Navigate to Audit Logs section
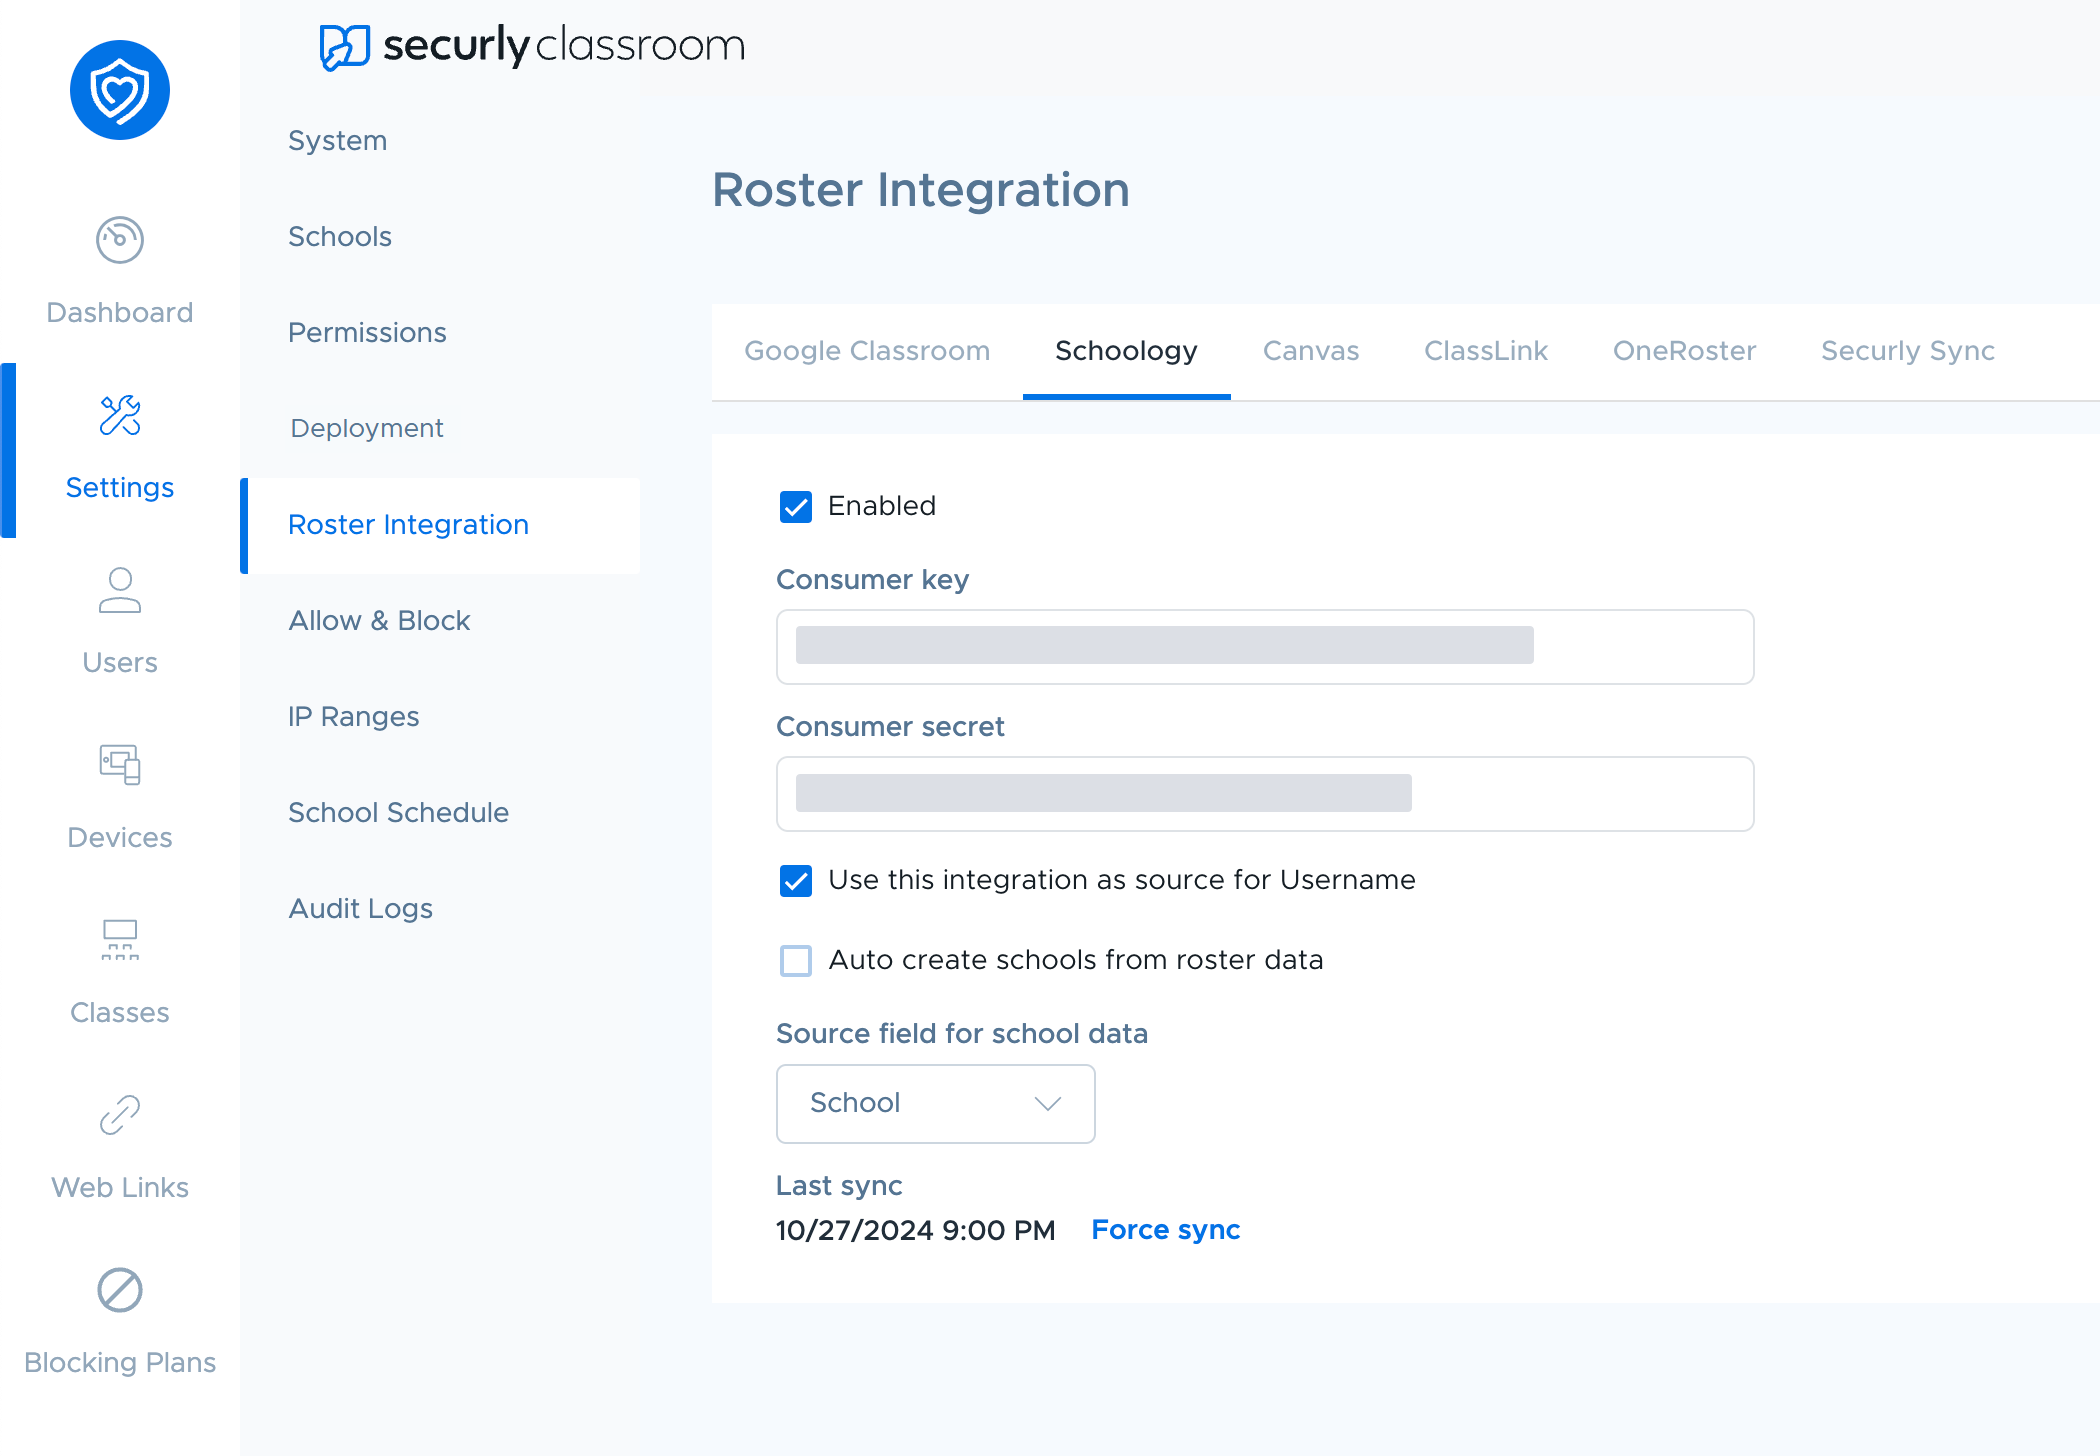 pos(359,907)
